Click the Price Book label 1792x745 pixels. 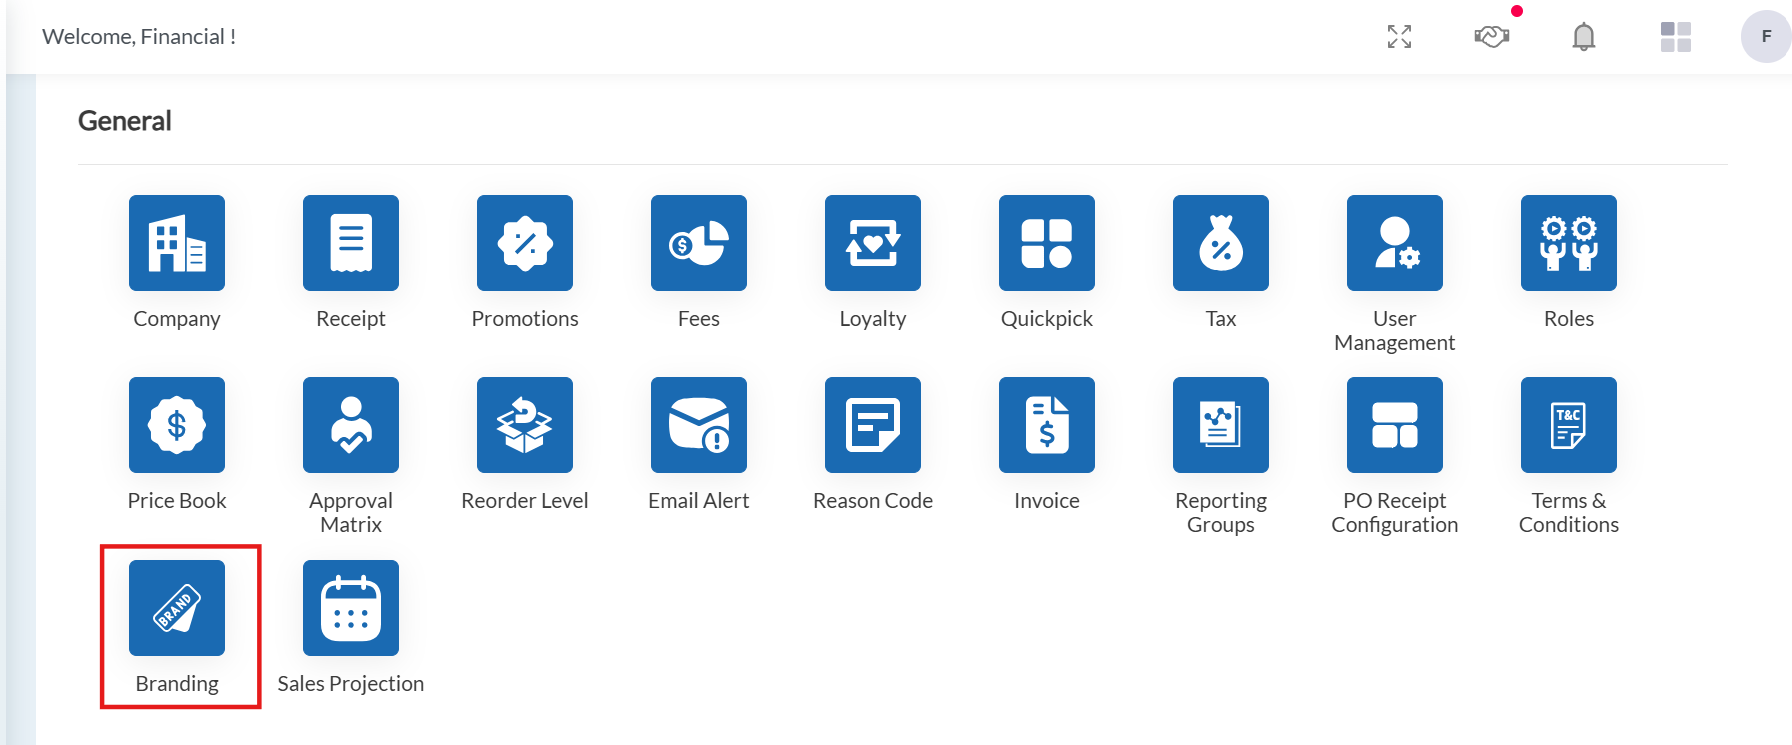point(177,501)
